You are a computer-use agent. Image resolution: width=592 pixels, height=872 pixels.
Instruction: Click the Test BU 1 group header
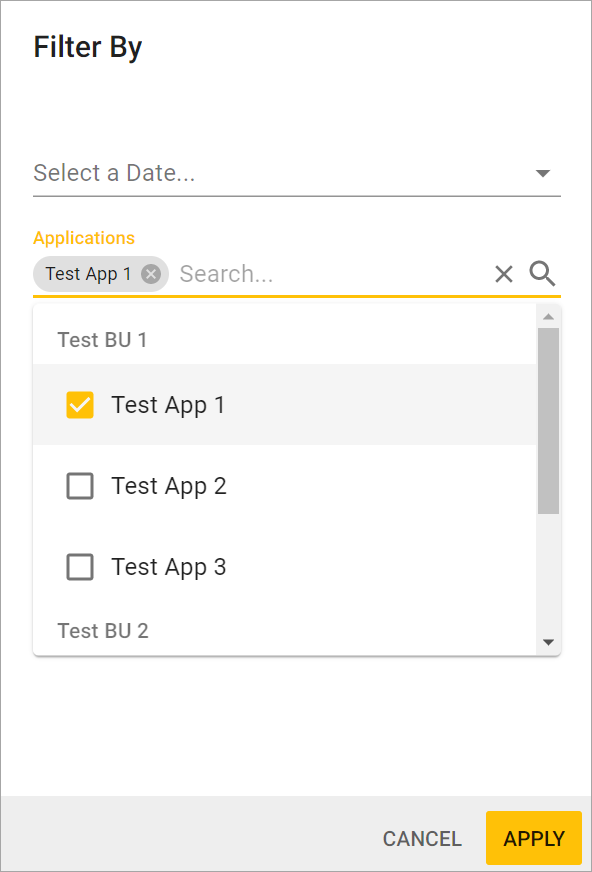pos(102,340)
